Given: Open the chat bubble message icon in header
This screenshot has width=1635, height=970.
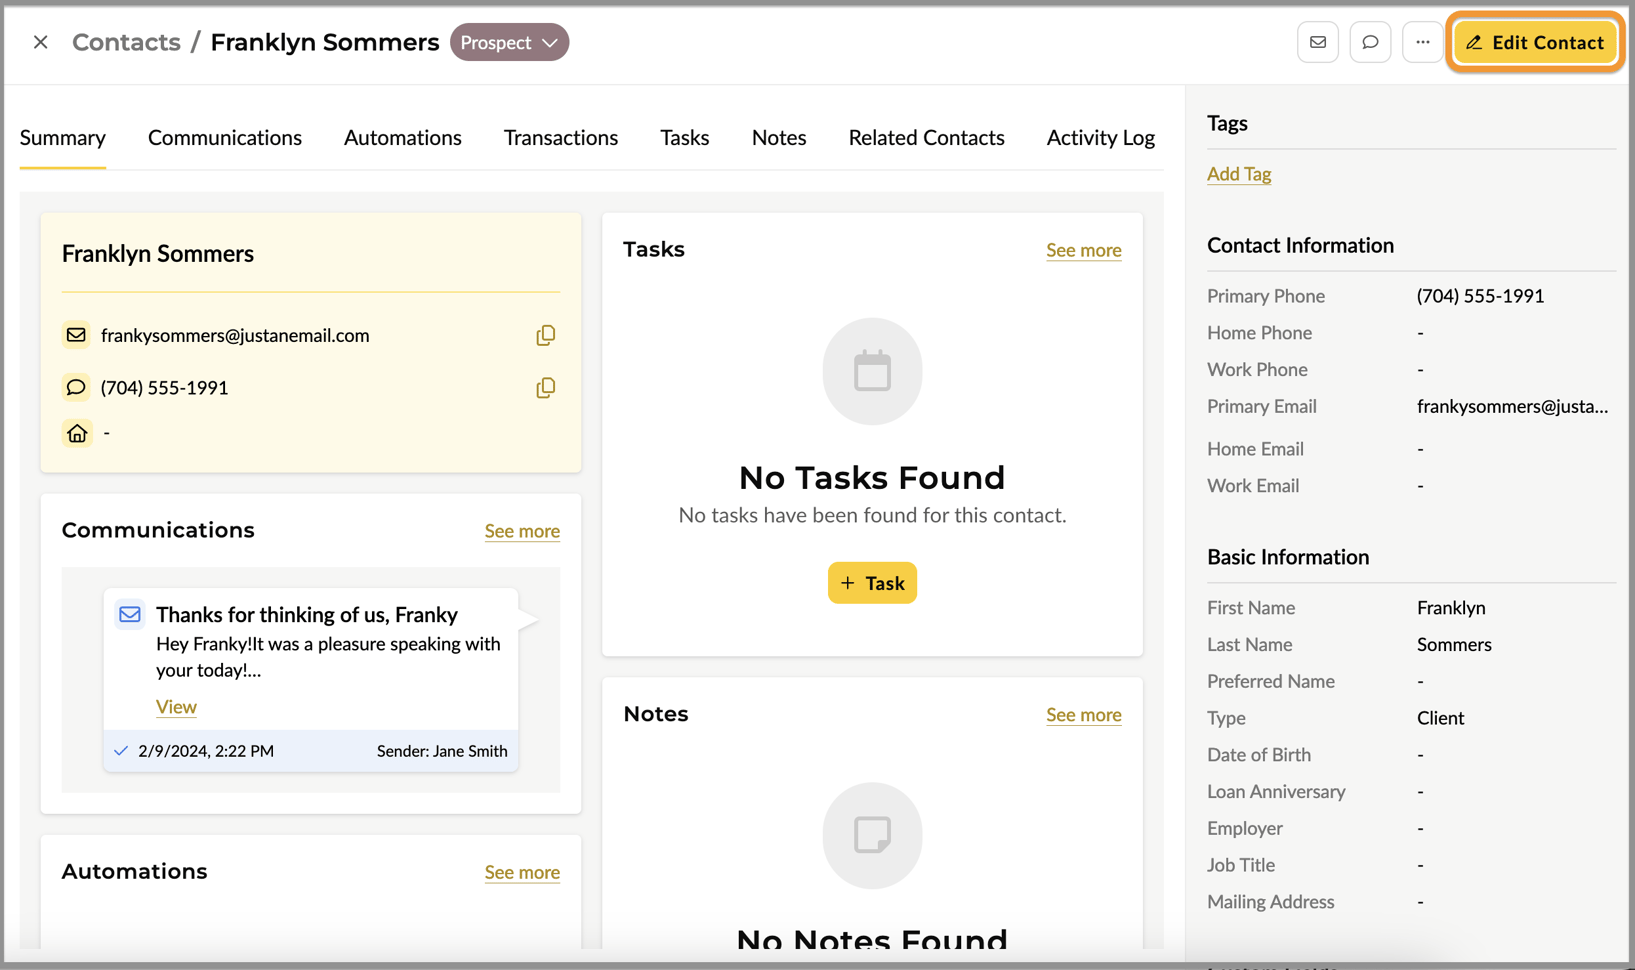Looking at the screenshot, I should [x=1369, y=43].
